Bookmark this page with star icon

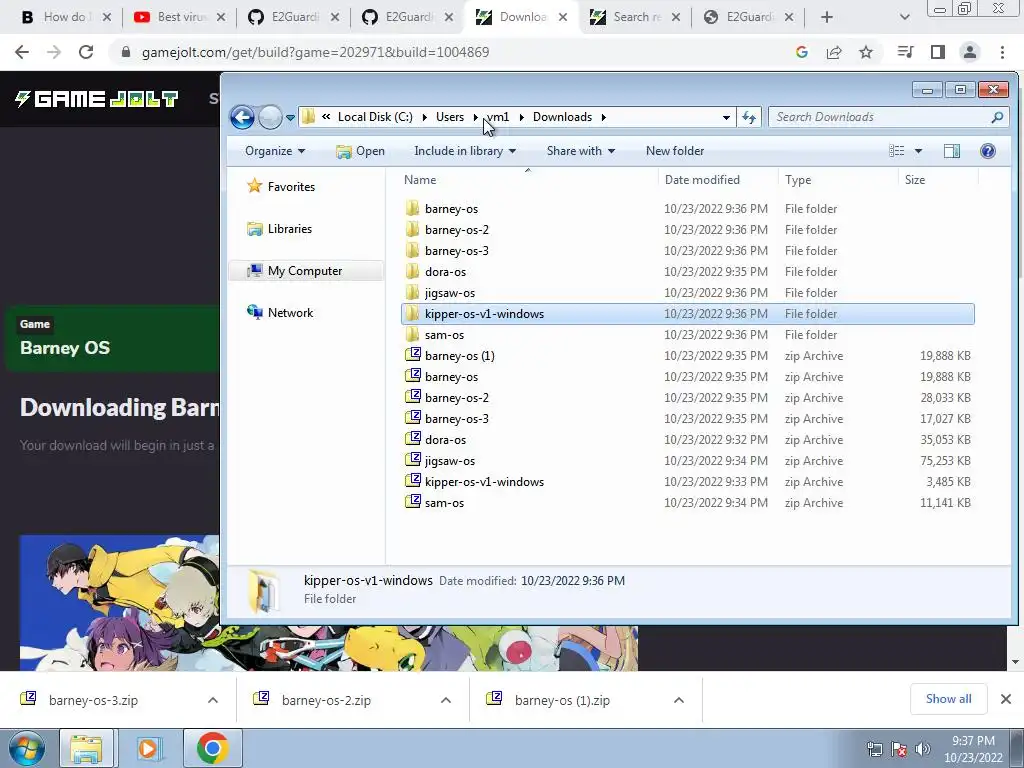point(865,52)
